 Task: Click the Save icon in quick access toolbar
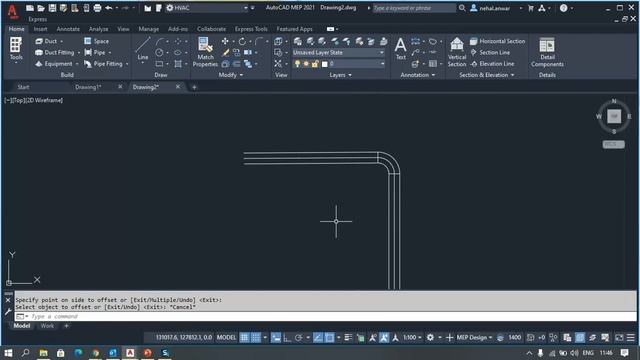pyautogui.click(x=52, y=8)
